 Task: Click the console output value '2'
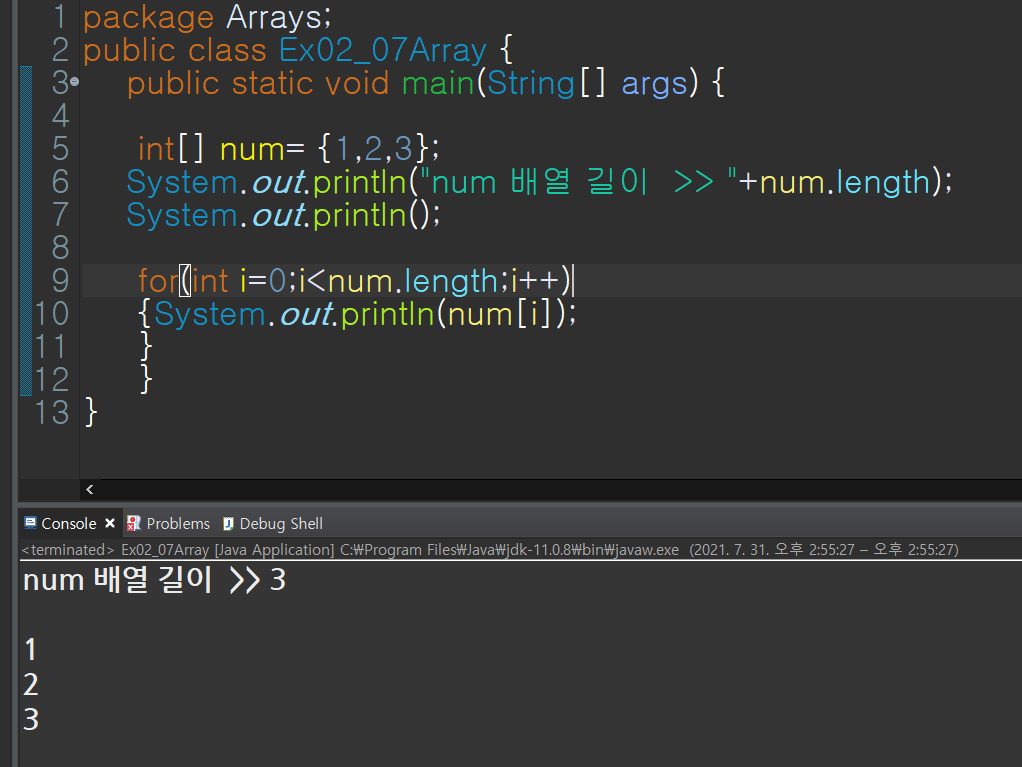(31, 684)
